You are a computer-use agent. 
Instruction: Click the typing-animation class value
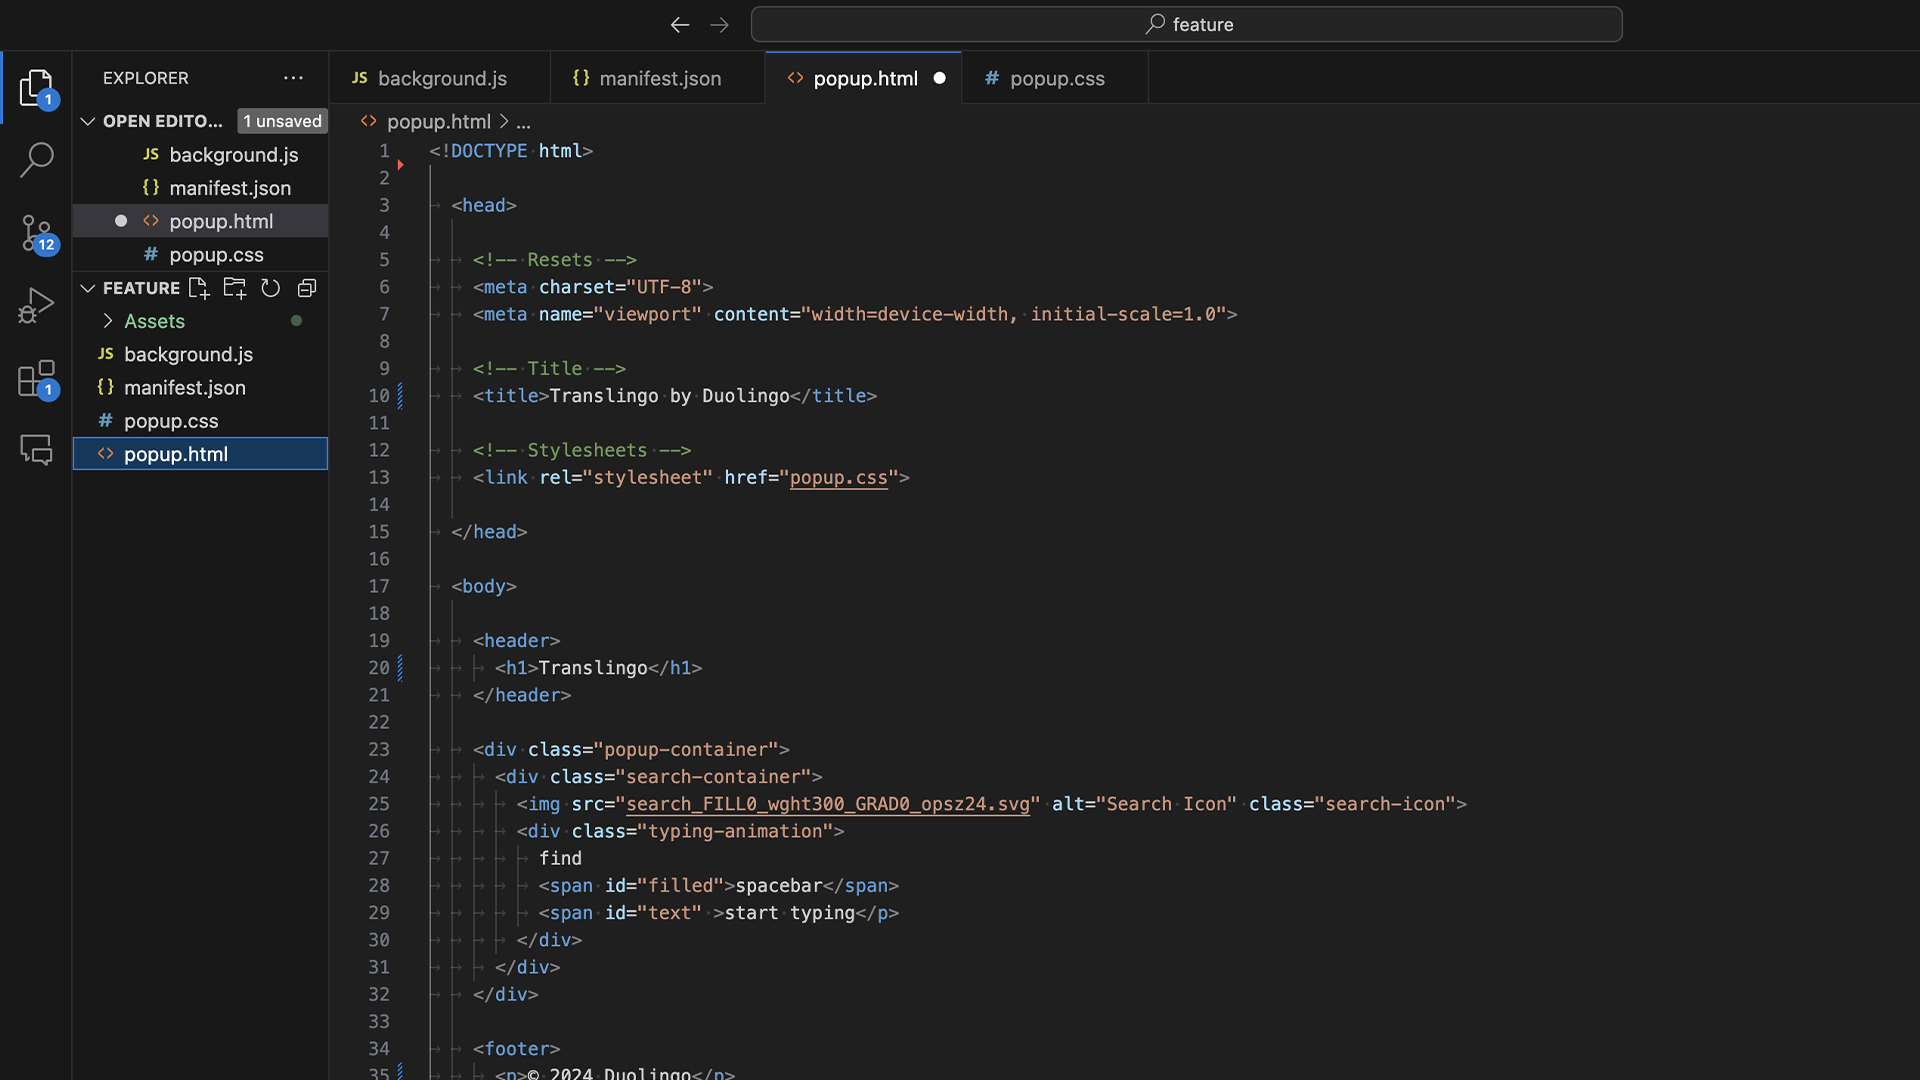coord(735,831)
